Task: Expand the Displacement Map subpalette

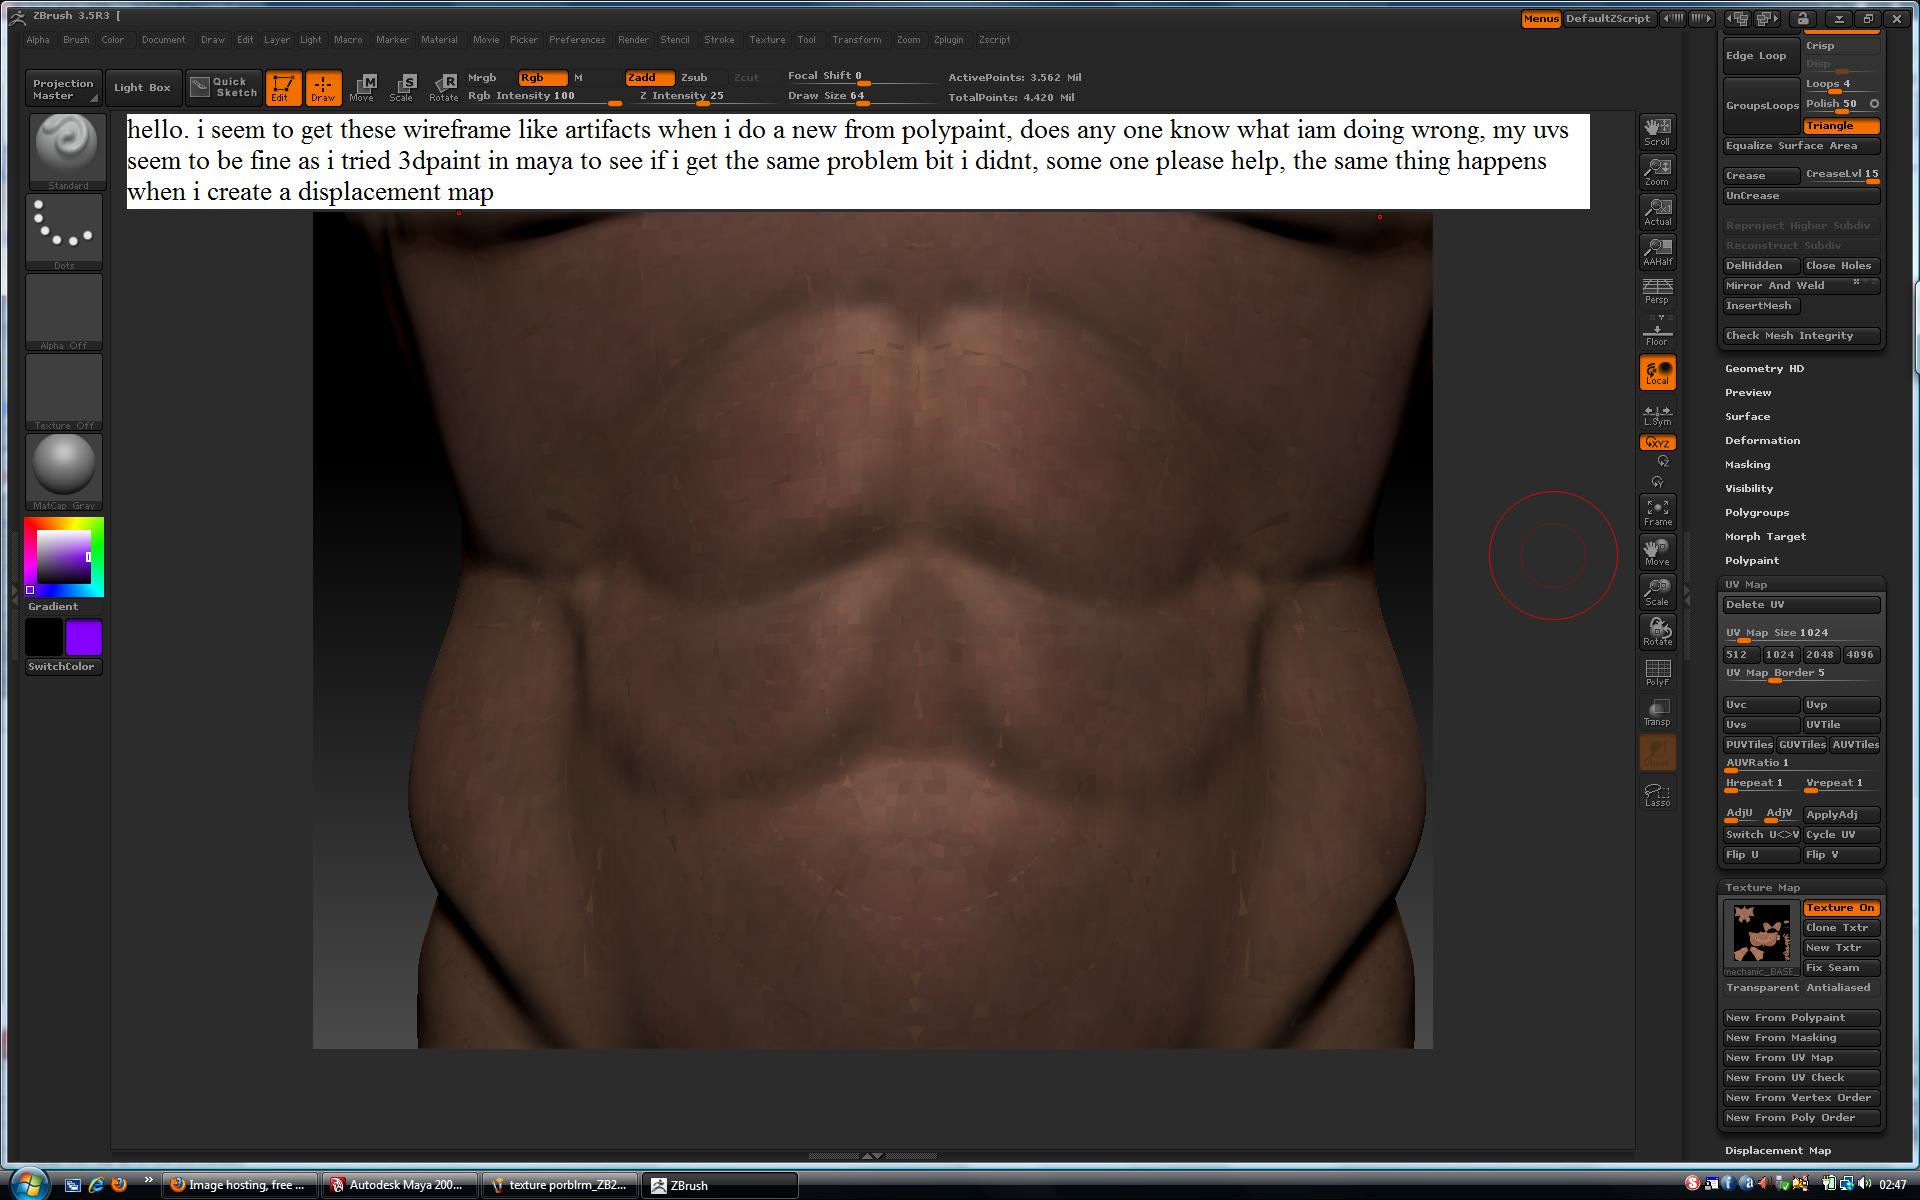Action: 1777,1151
